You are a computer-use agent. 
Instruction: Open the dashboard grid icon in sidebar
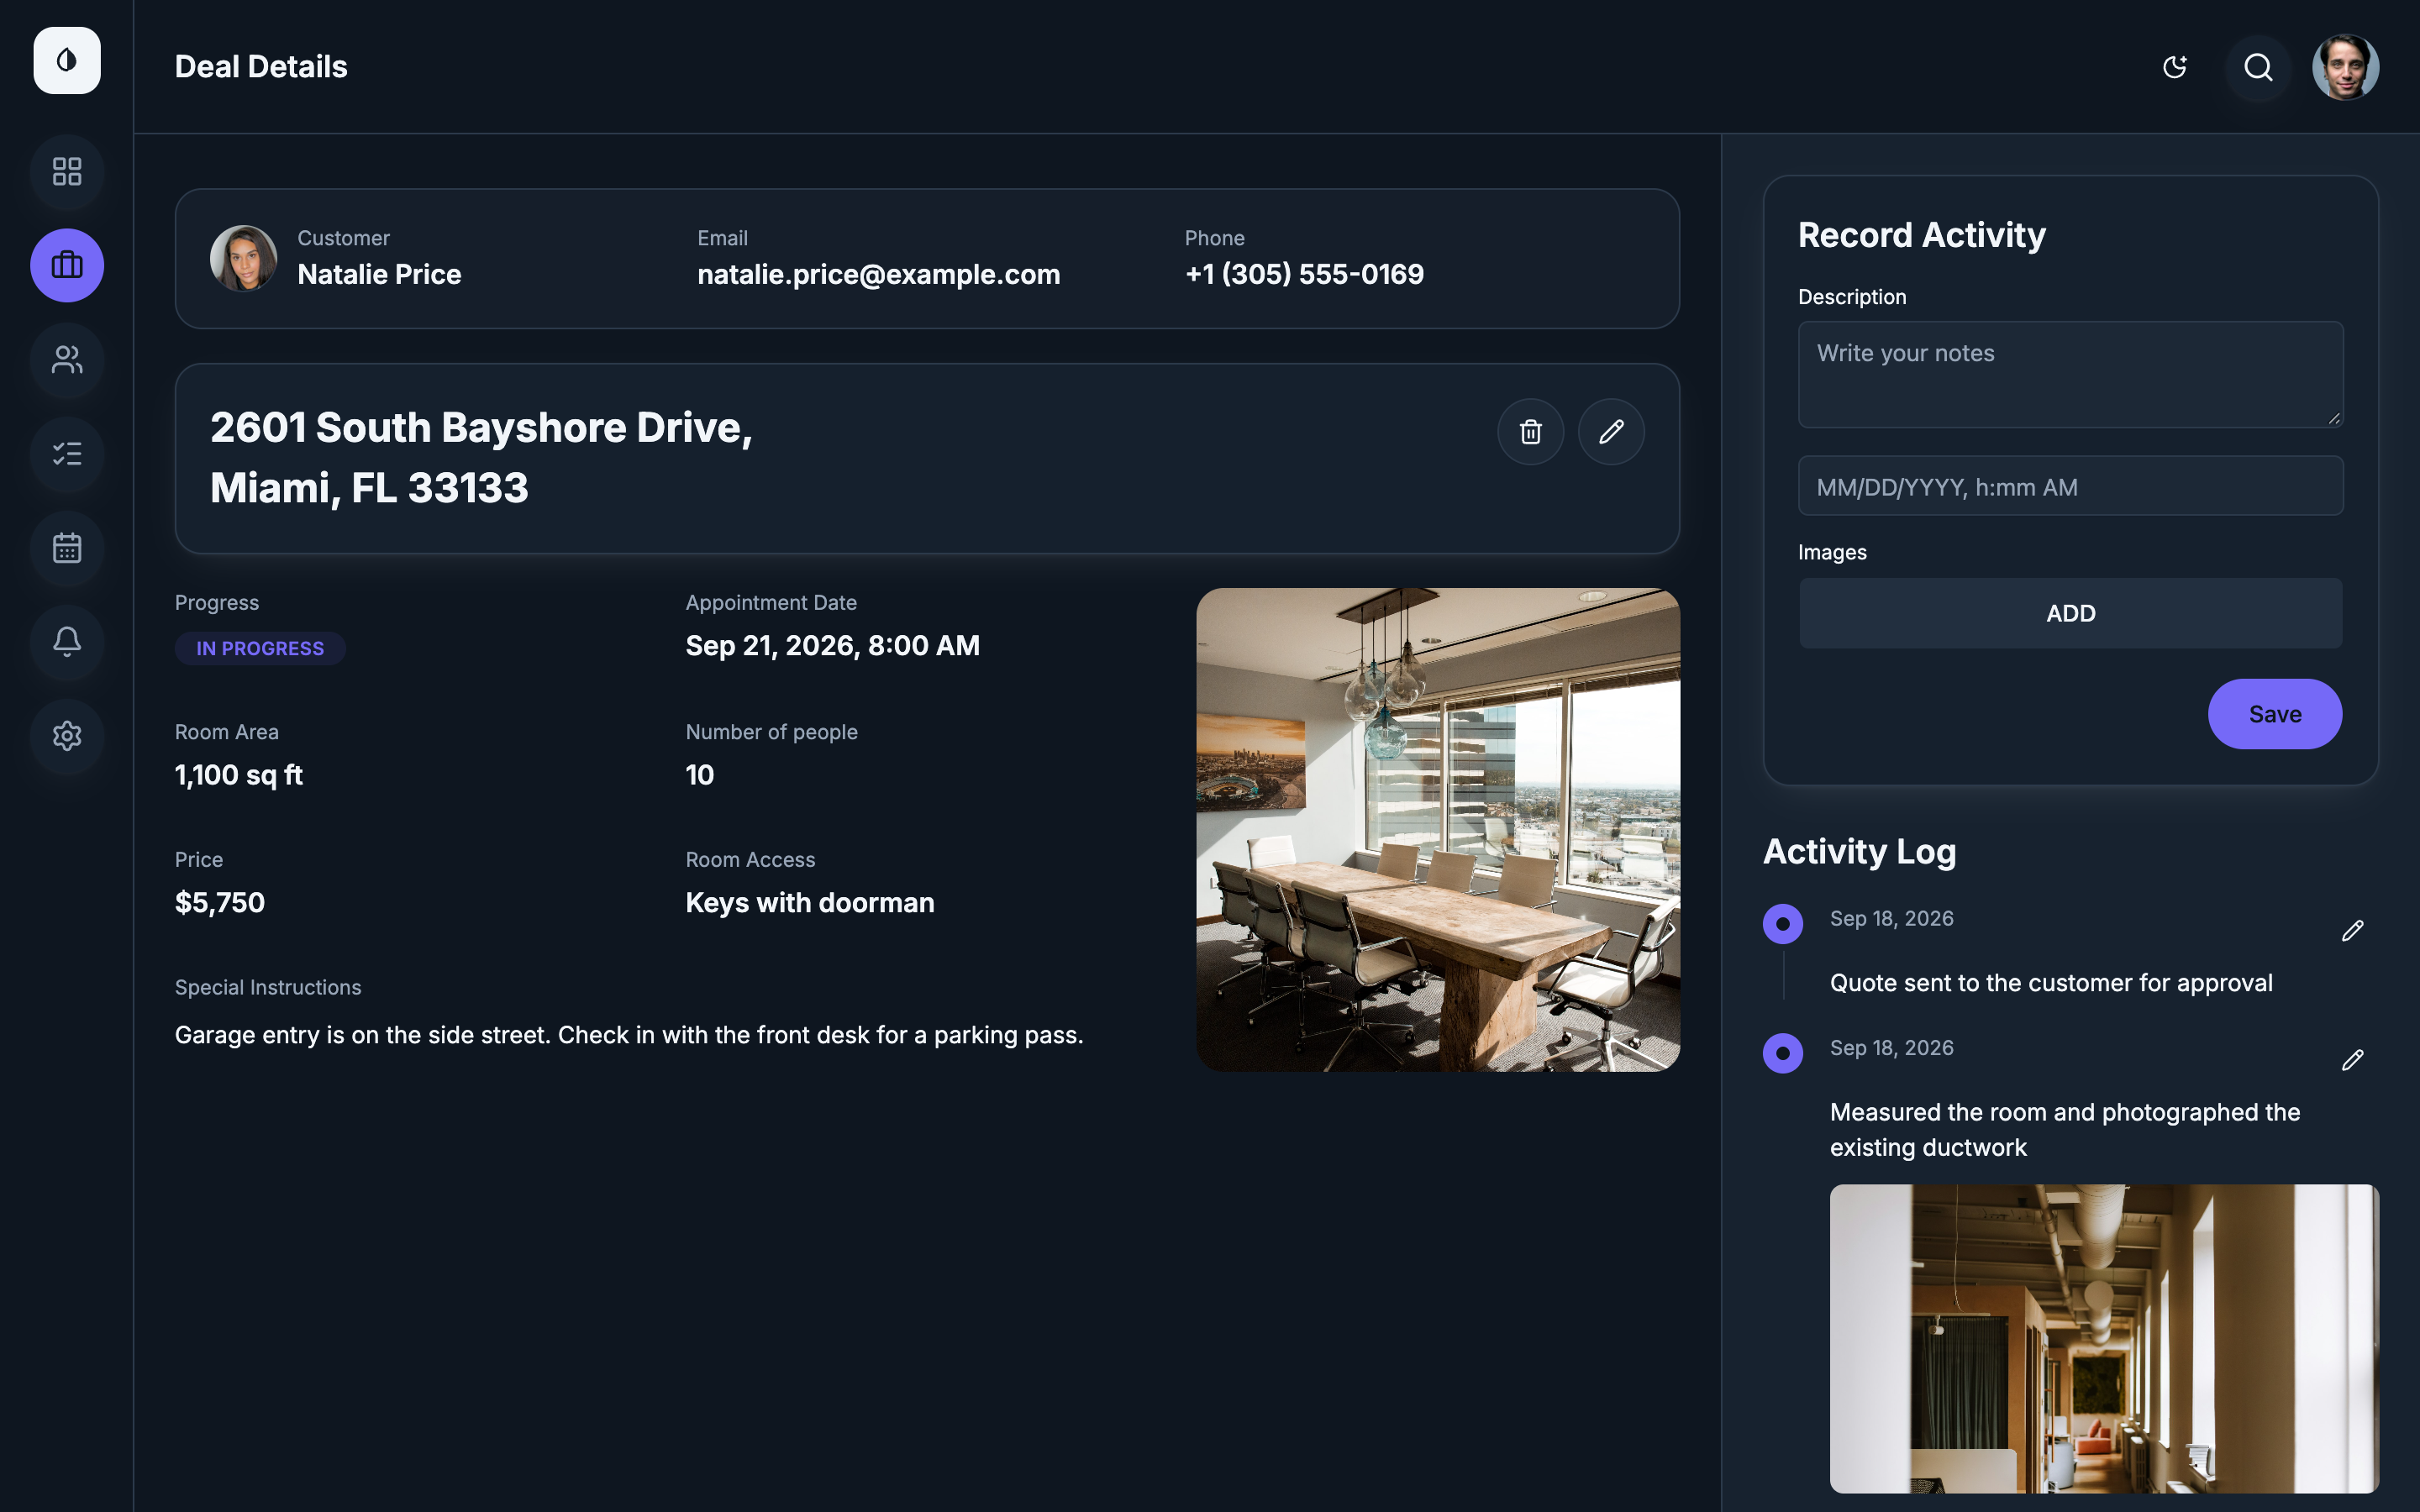pyautogui.click(x=67, y=171)
